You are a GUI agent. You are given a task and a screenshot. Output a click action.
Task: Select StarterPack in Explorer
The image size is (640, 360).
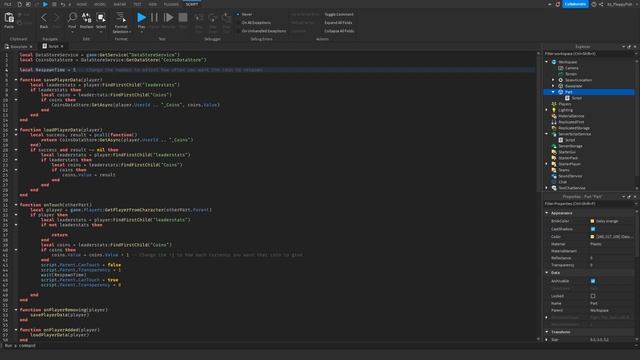[x=568, y=158]
